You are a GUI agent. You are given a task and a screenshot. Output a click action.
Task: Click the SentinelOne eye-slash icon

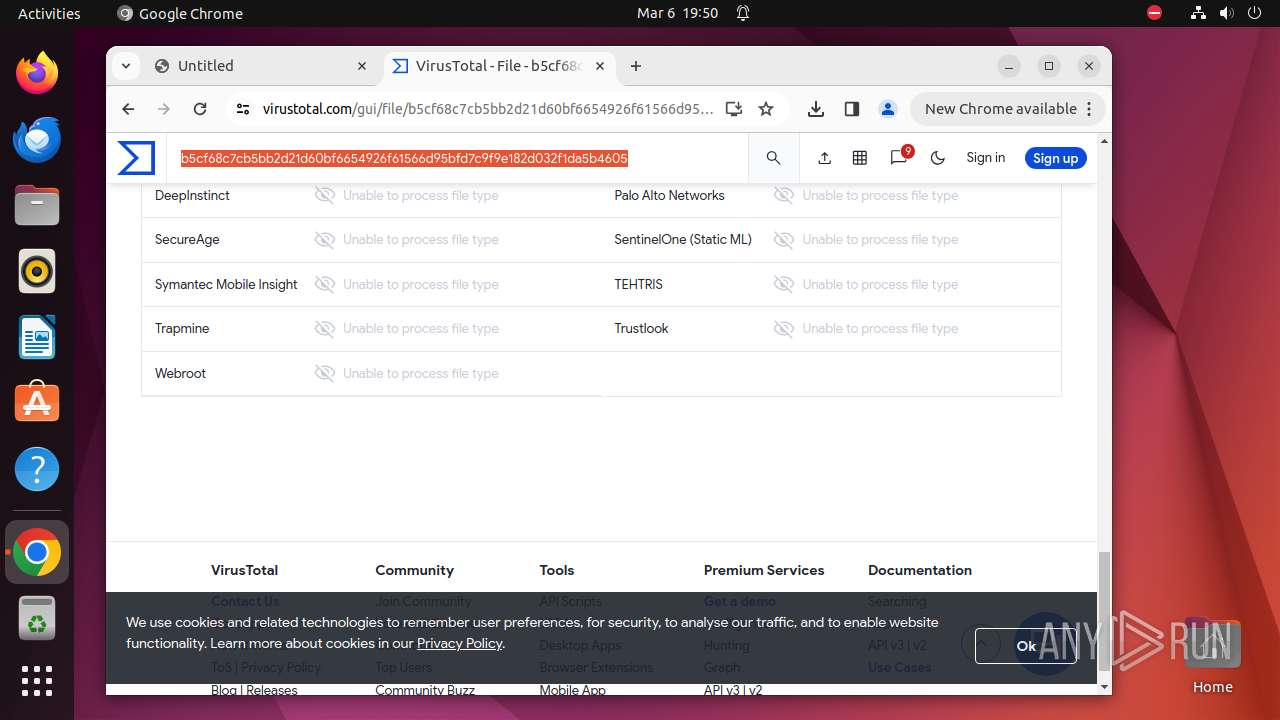click(784, 240)
